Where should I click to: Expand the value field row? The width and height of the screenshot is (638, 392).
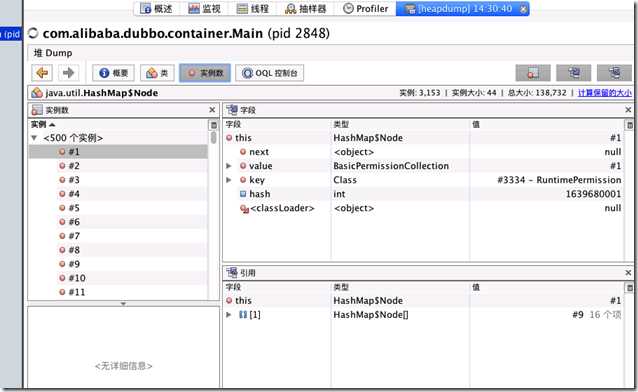coord(229,166)
